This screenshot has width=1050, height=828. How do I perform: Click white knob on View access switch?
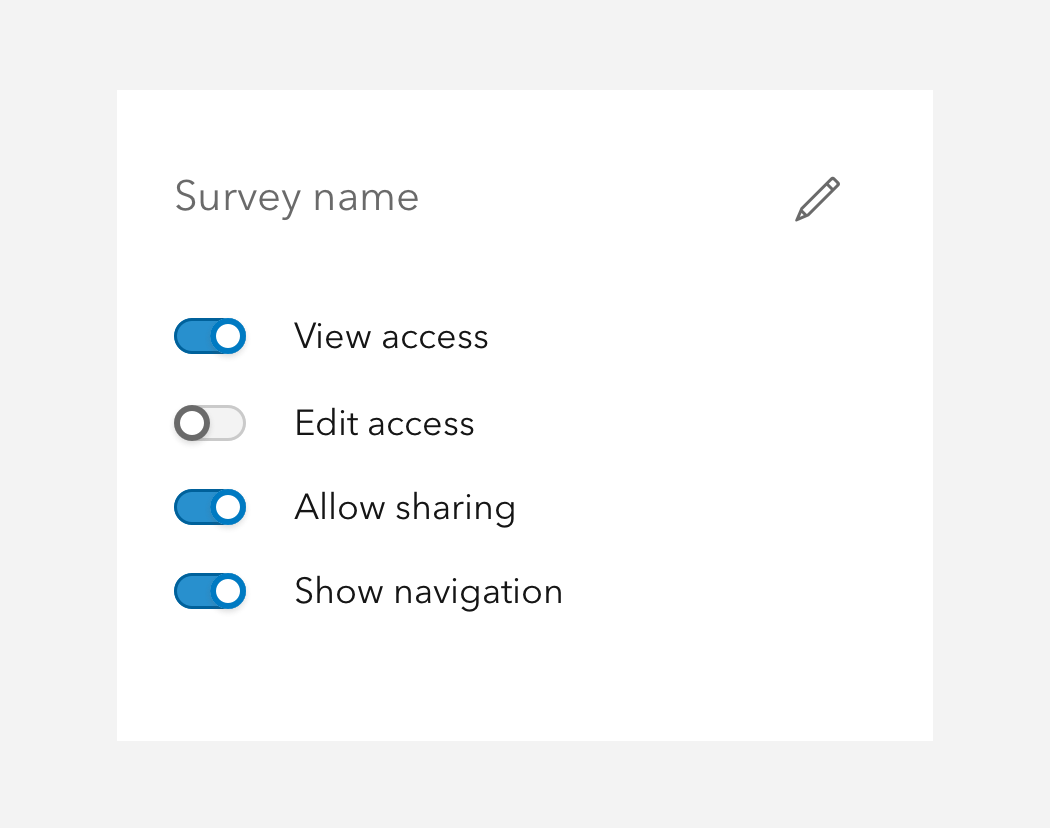pos(228,336)
